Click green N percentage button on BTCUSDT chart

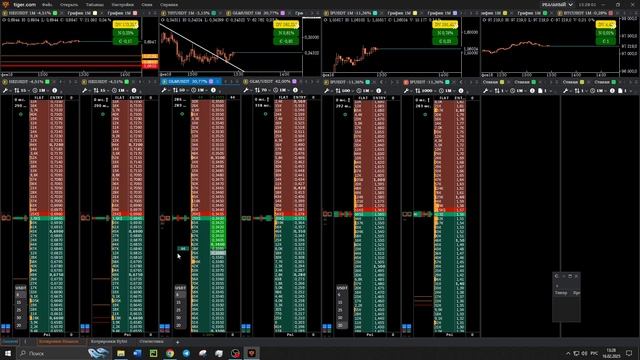pyautogui.click(x=606, y=33)
